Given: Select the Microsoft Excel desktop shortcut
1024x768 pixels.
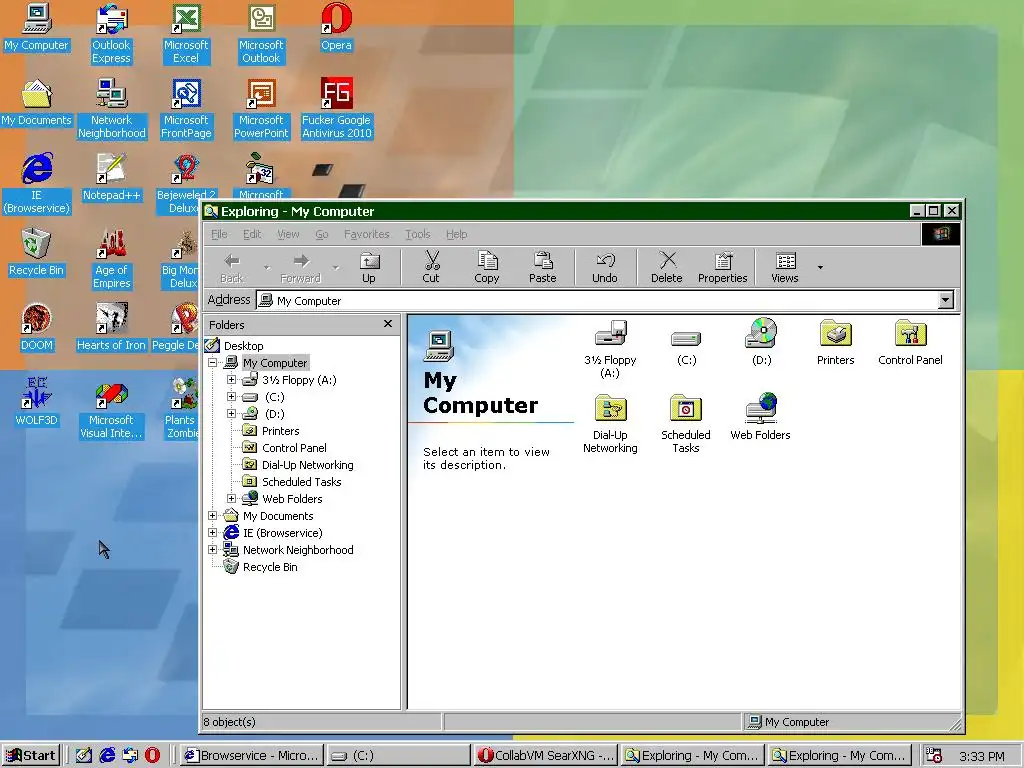Looking at the screenshot, I should click(186, 18).
